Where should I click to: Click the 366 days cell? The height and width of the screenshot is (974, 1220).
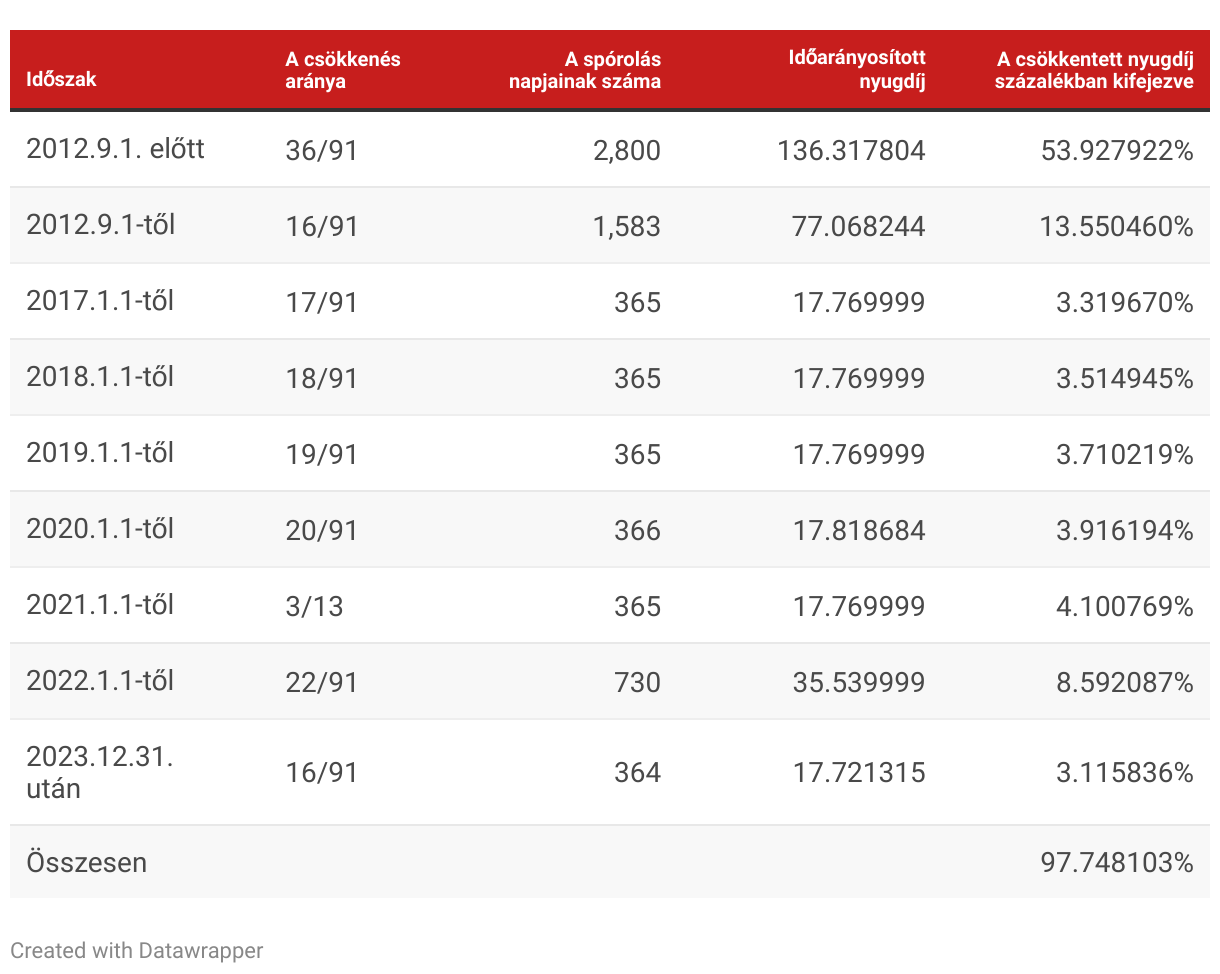[x=638, y=530]
